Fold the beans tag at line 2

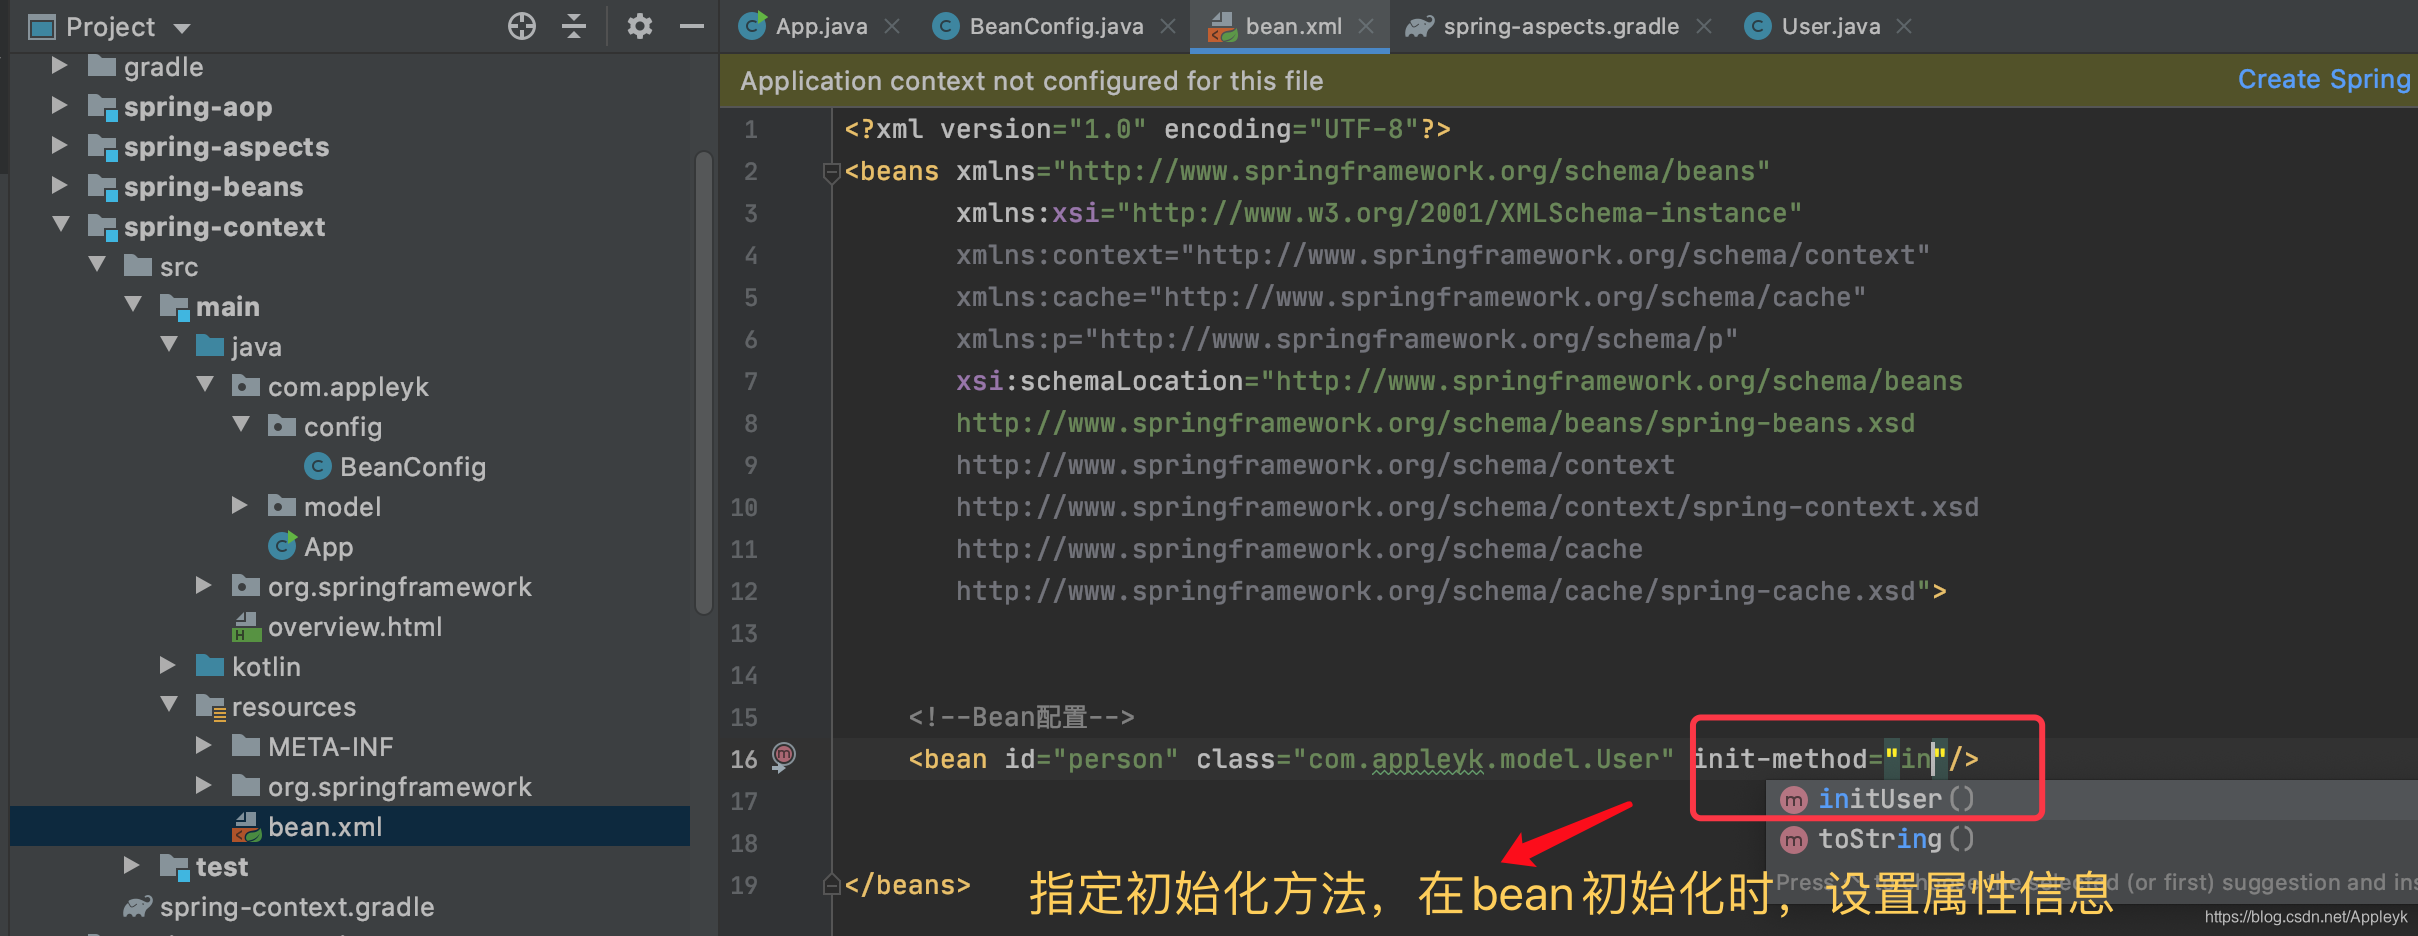tap(830, 173)
